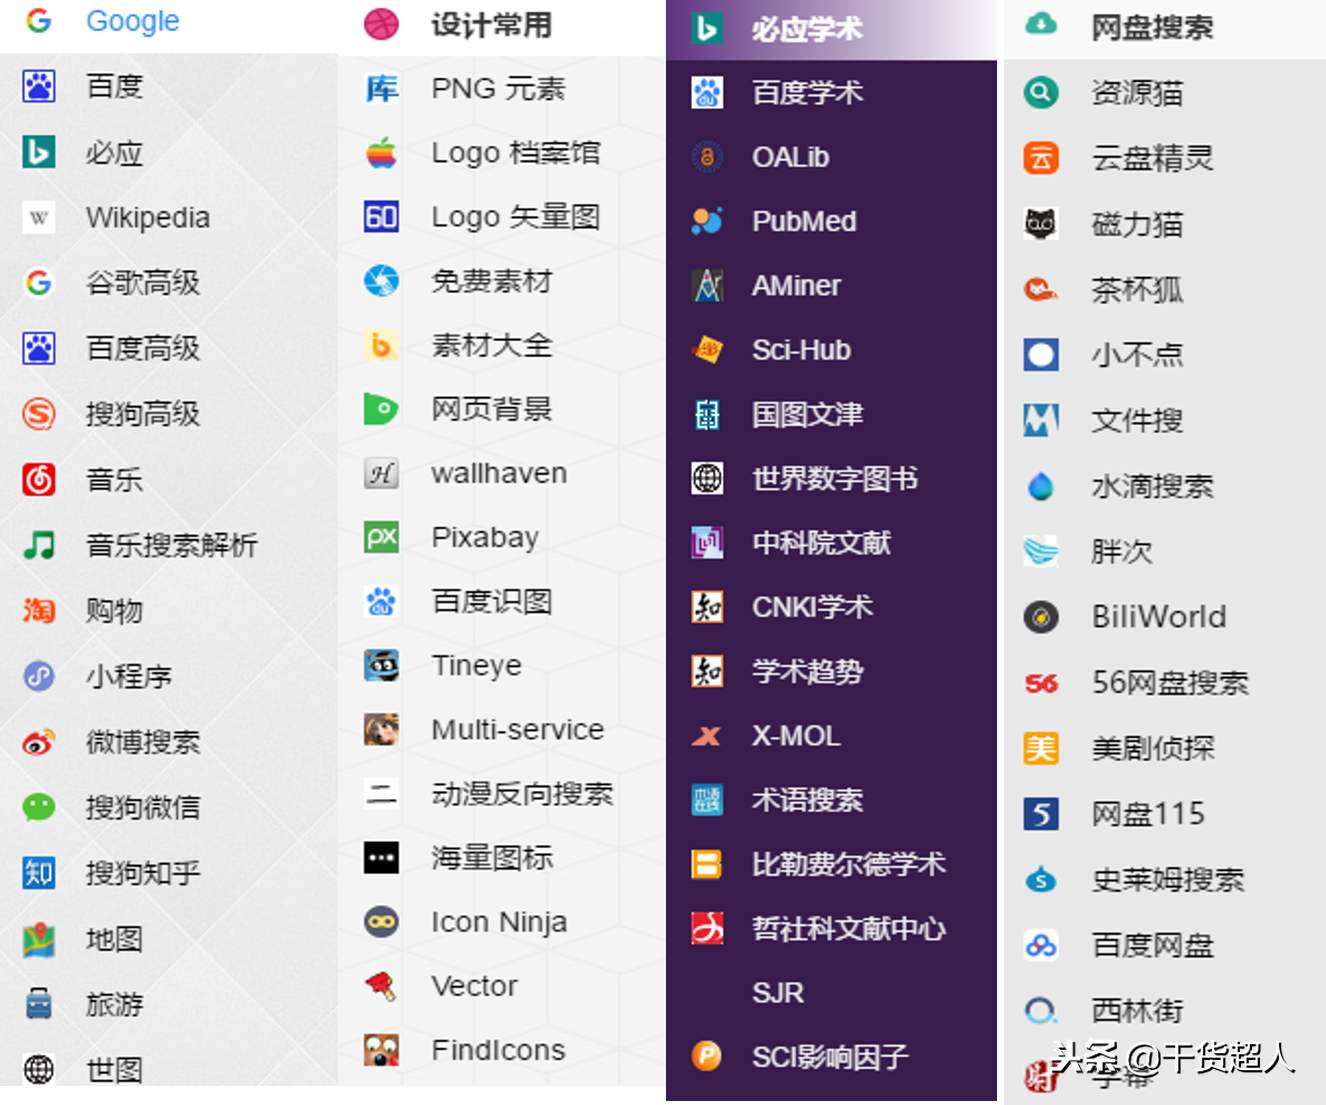Select the 设计常用 category header
This screenshot has height=1105, width=1326.
tap(491, 25)
